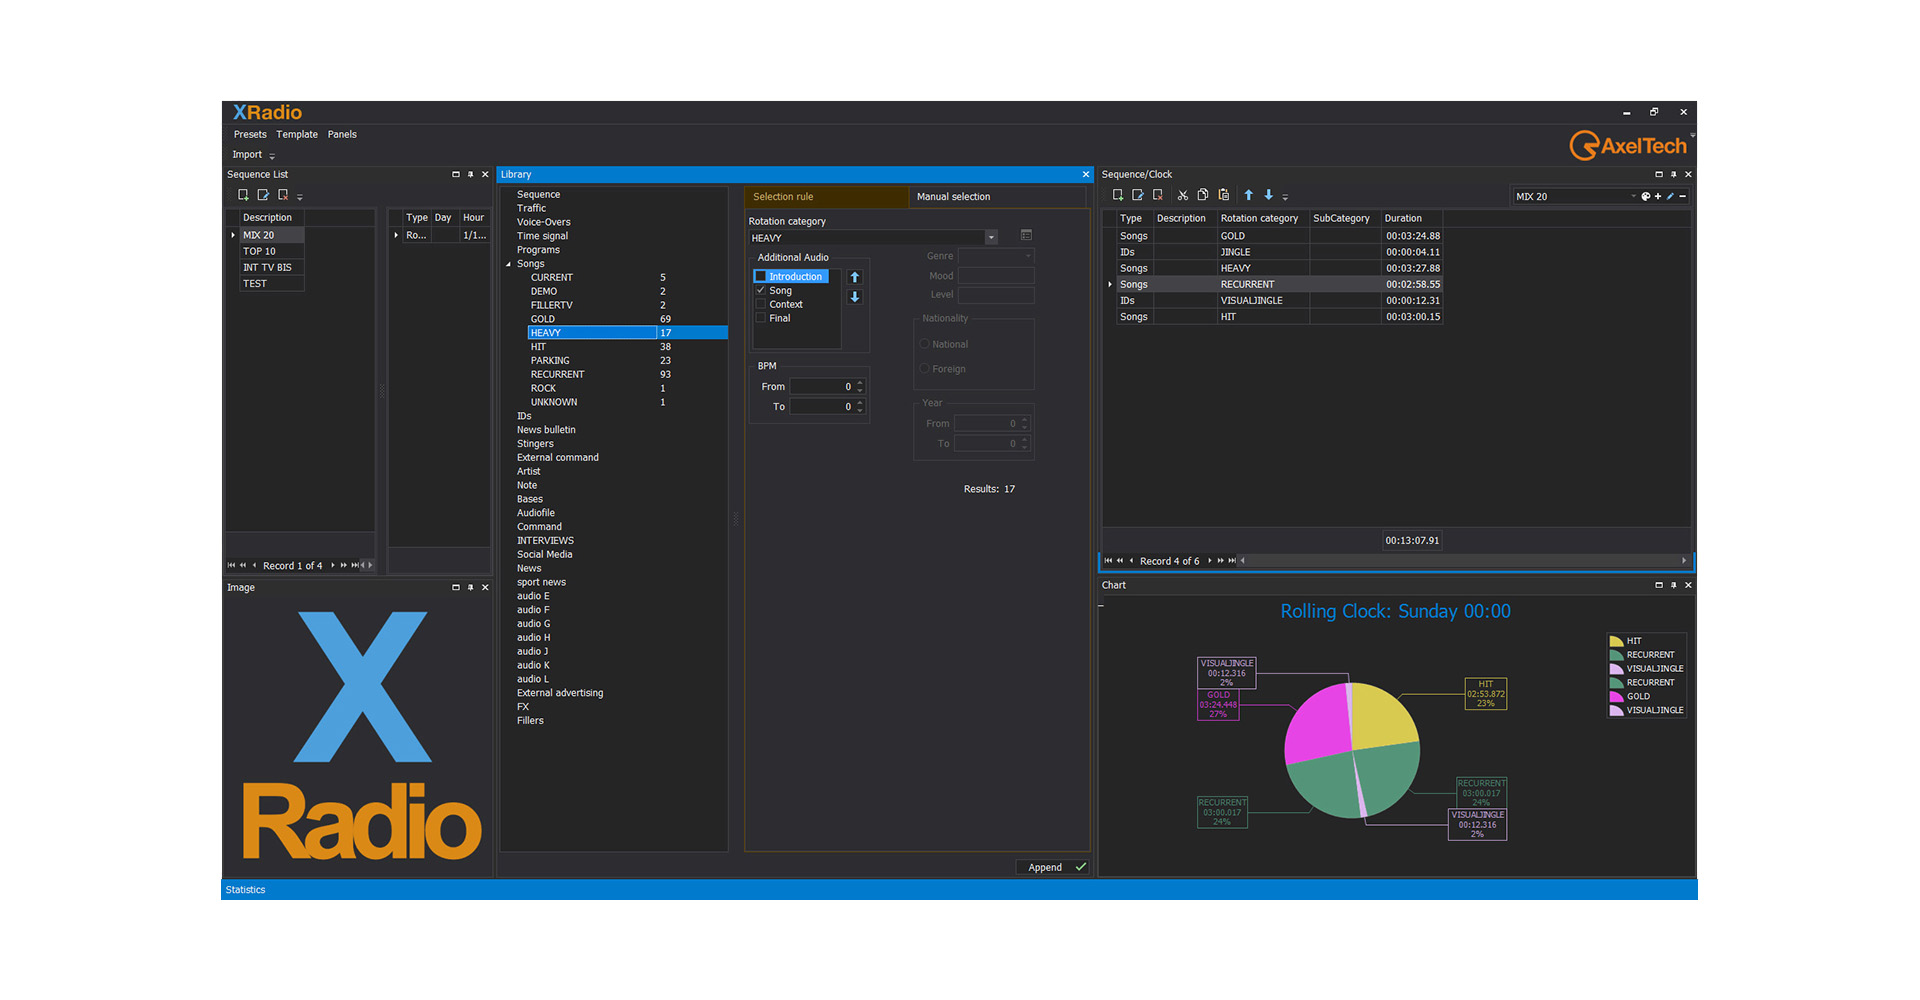Enable the Introduction checkbox under Additional Audio
Viewport: 1920px width, 1000px height.
click(x=761, y=275)
